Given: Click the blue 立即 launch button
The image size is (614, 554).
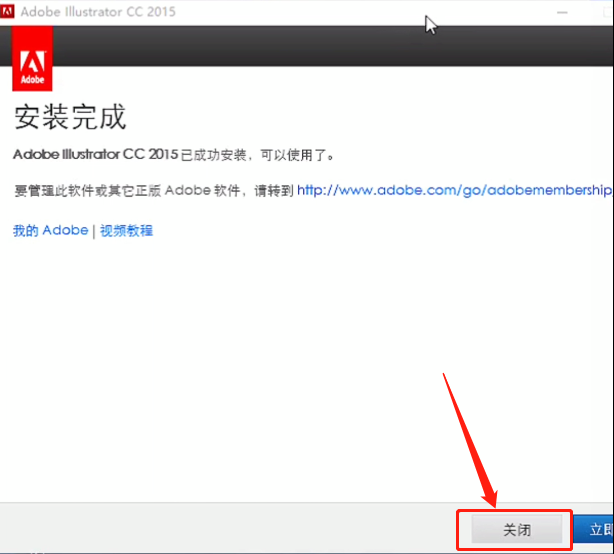Looking at the screenshot, I should tap(594, 529).
